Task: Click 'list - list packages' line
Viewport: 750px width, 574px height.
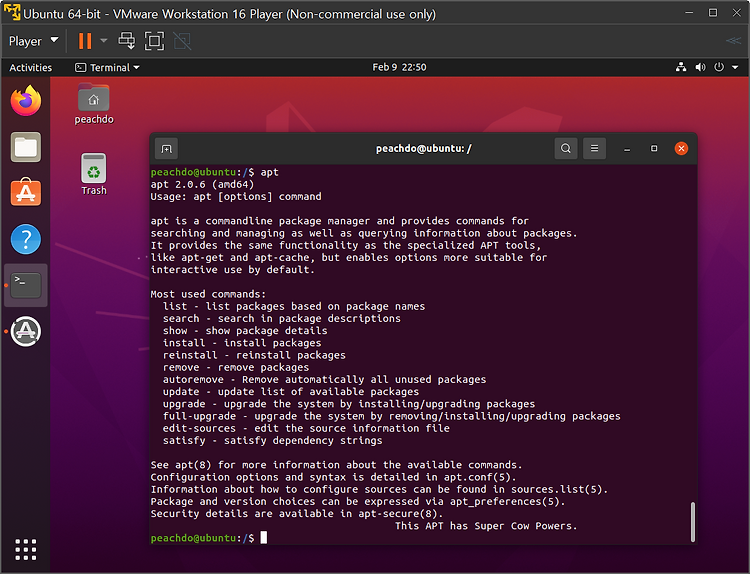Action: coord(294,306)
